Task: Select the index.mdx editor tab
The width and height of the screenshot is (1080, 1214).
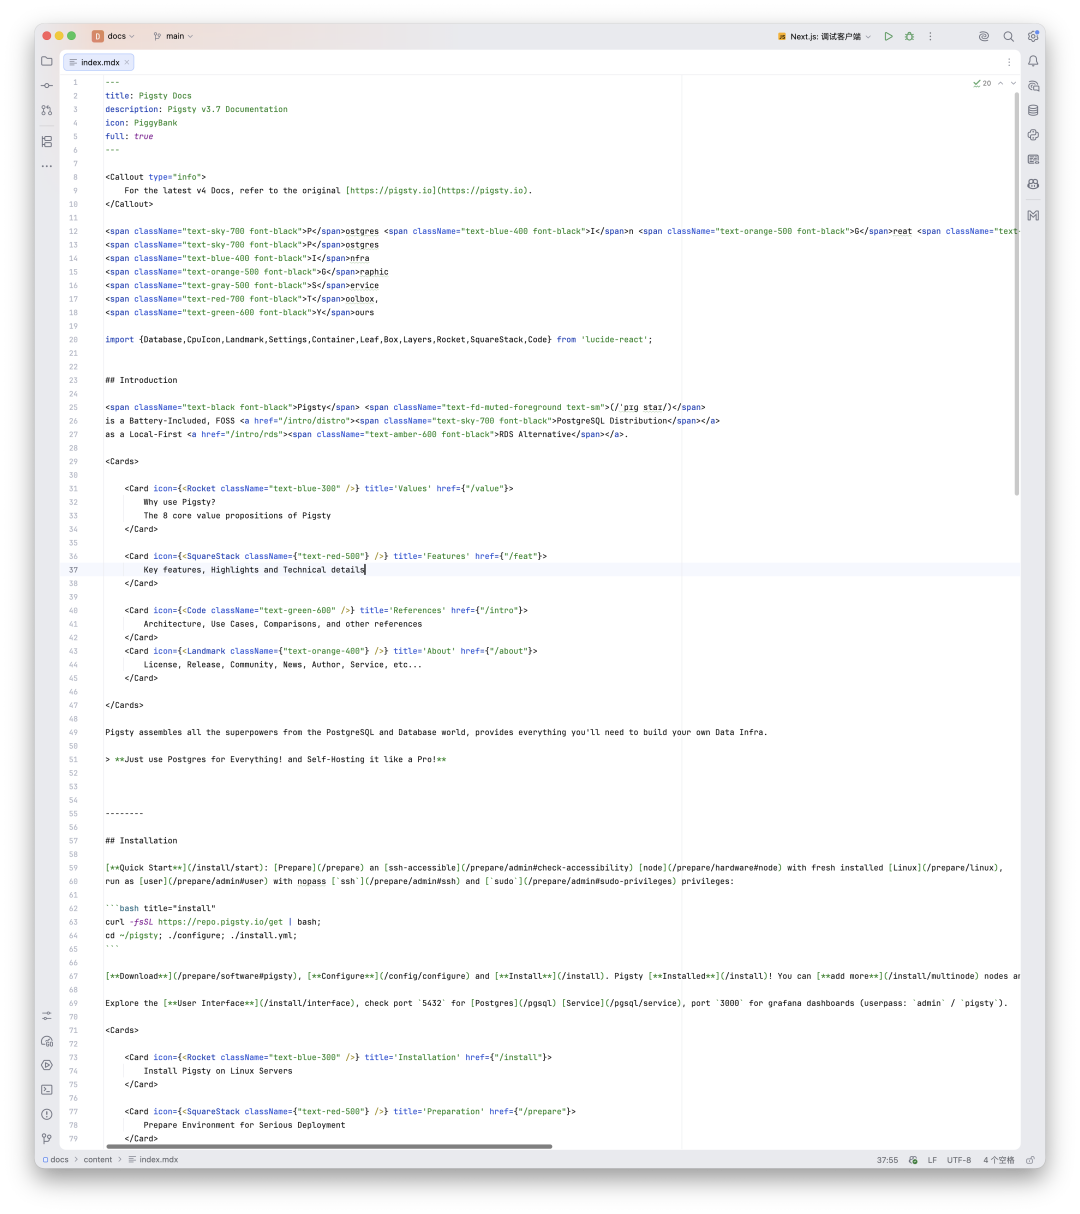Action: (x=99, y=62)
